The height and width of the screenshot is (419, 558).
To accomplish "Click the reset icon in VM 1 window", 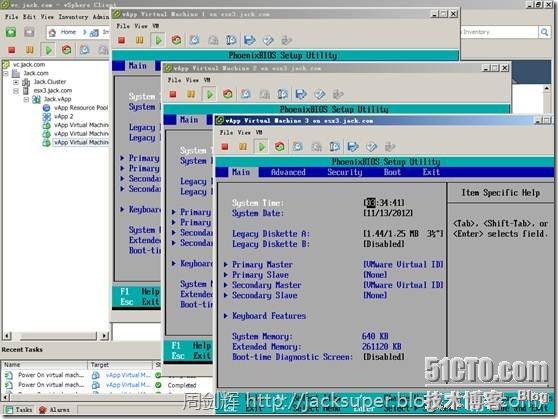I will coord(177,40).
